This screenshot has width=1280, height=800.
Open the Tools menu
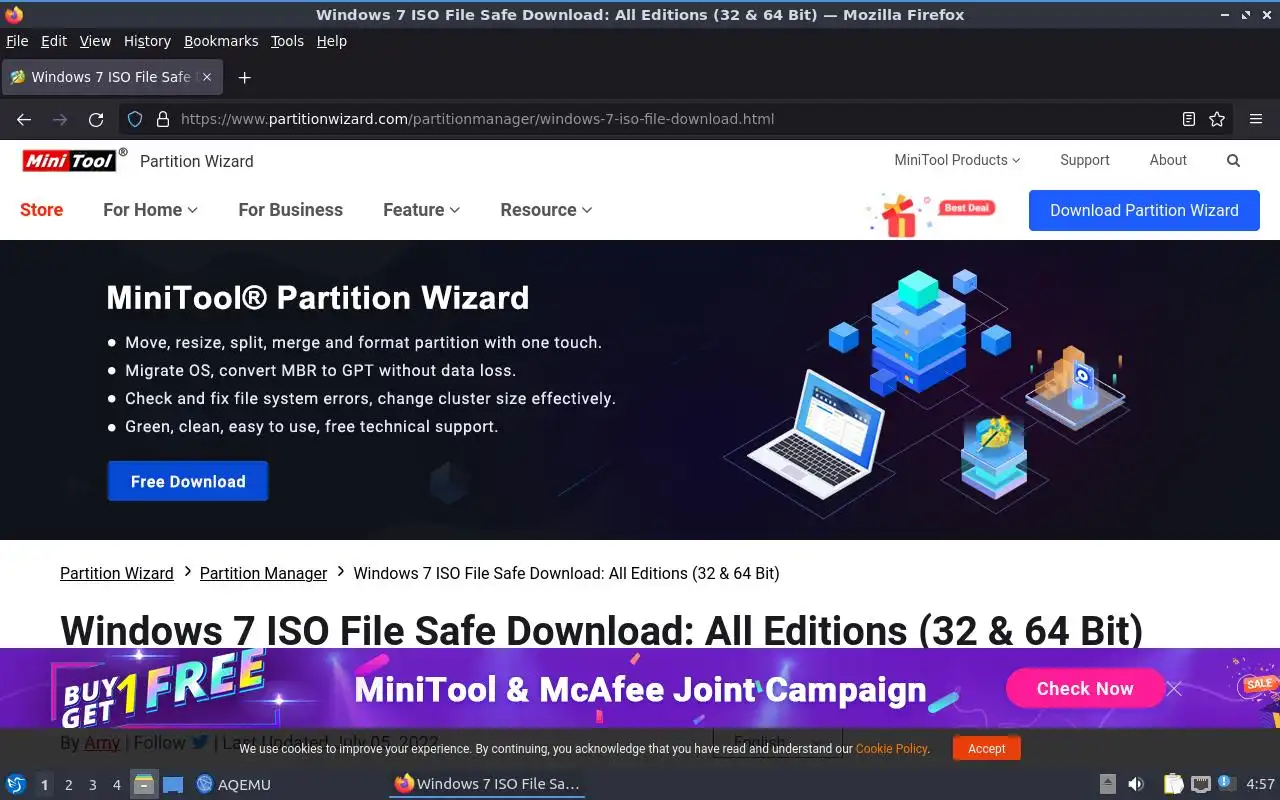287,41
